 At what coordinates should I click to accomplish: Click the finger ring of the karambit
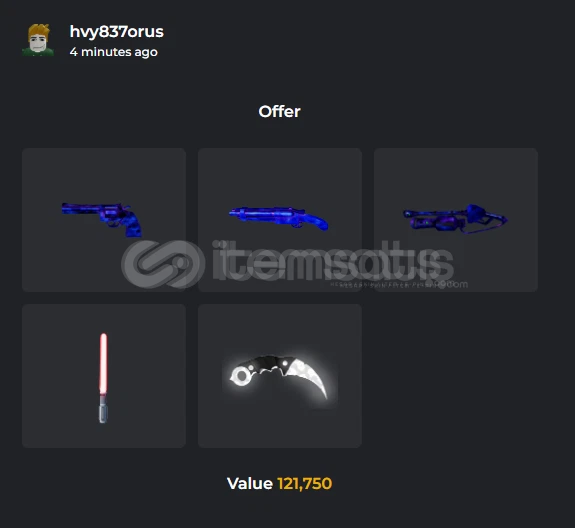[241, 375]
